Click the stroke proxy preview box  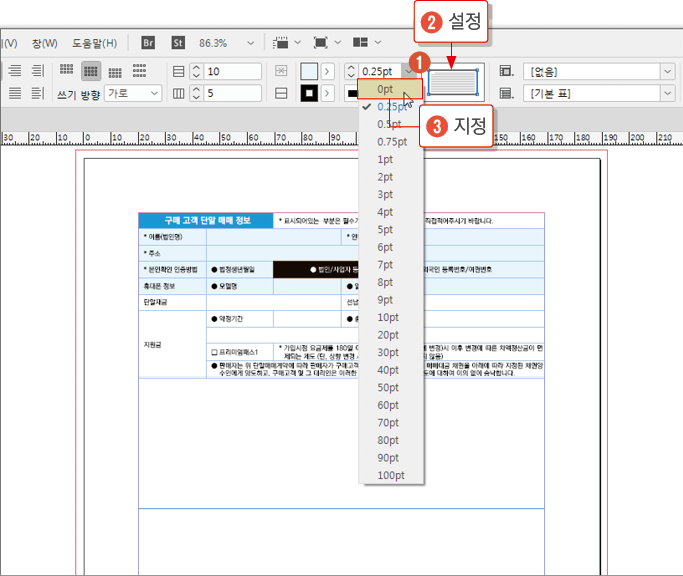click(453, 82)
